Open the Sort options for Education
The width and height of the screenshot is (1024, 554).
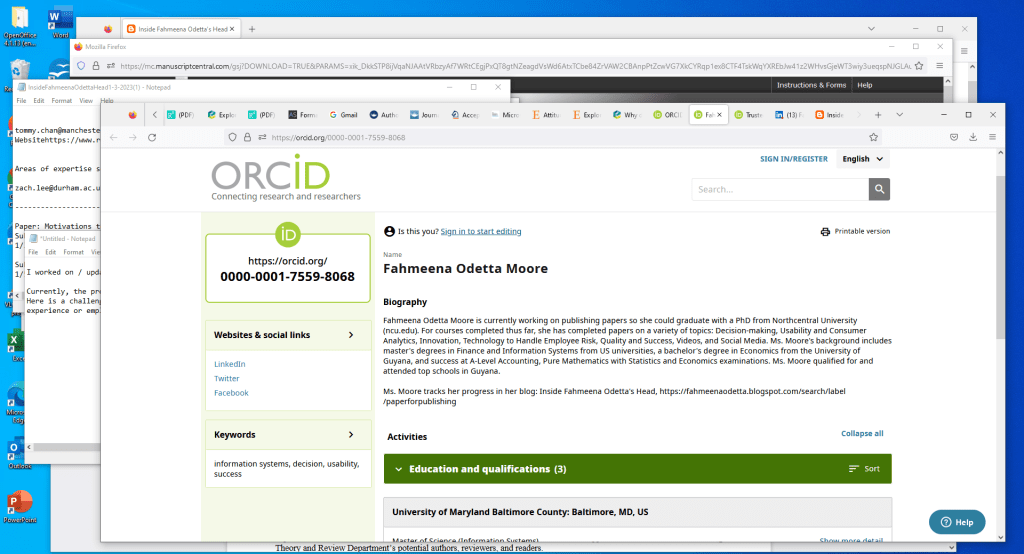point(864,469)
